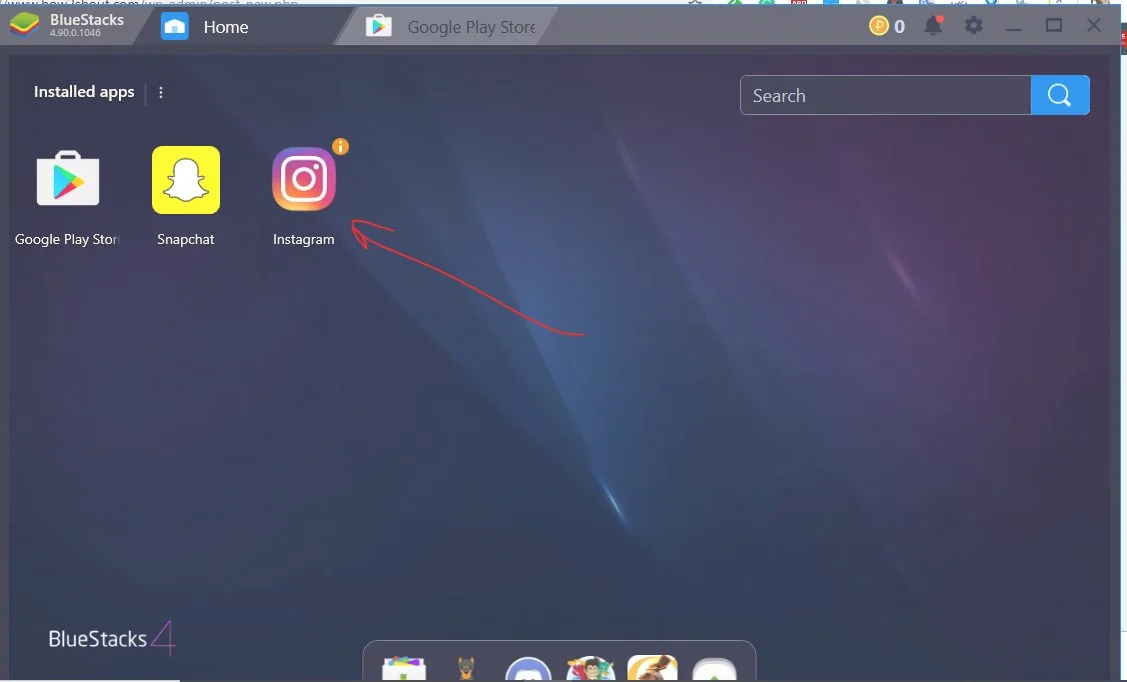This screenshot has height=682, width=1127.
Task: Open the dog mascot icon in the dock
Action: pyautogui.click(x=466, y=669)
